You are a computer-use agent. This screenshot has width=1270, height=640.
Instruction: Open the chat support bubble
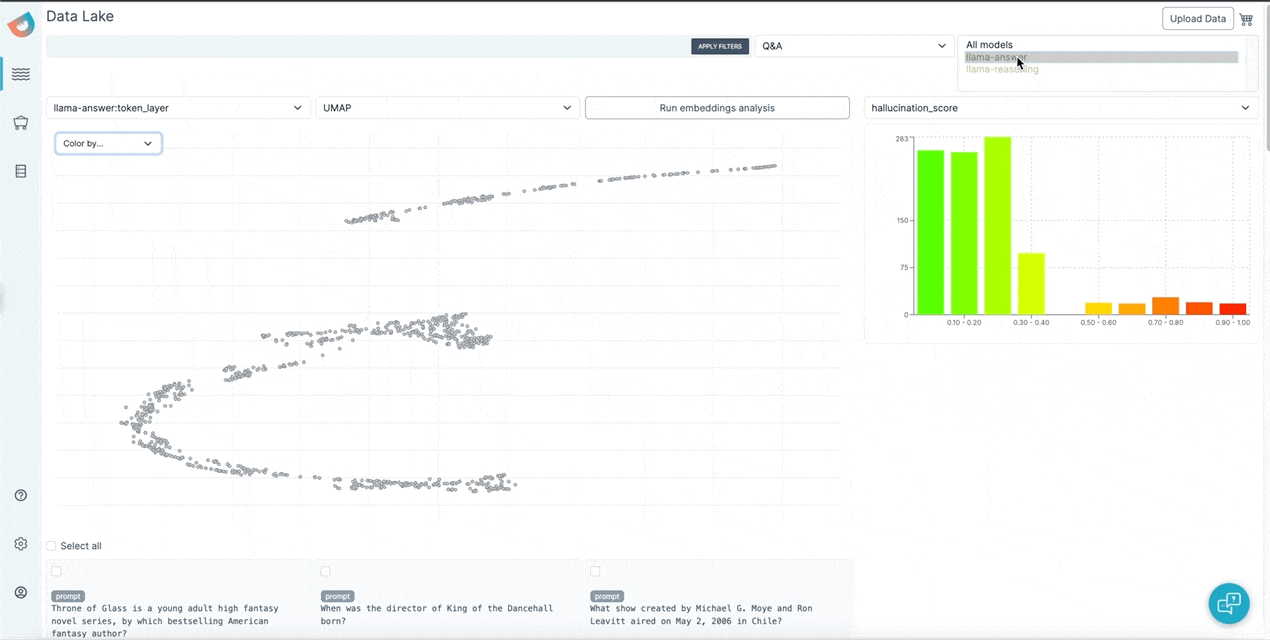tap(1229, 603)
